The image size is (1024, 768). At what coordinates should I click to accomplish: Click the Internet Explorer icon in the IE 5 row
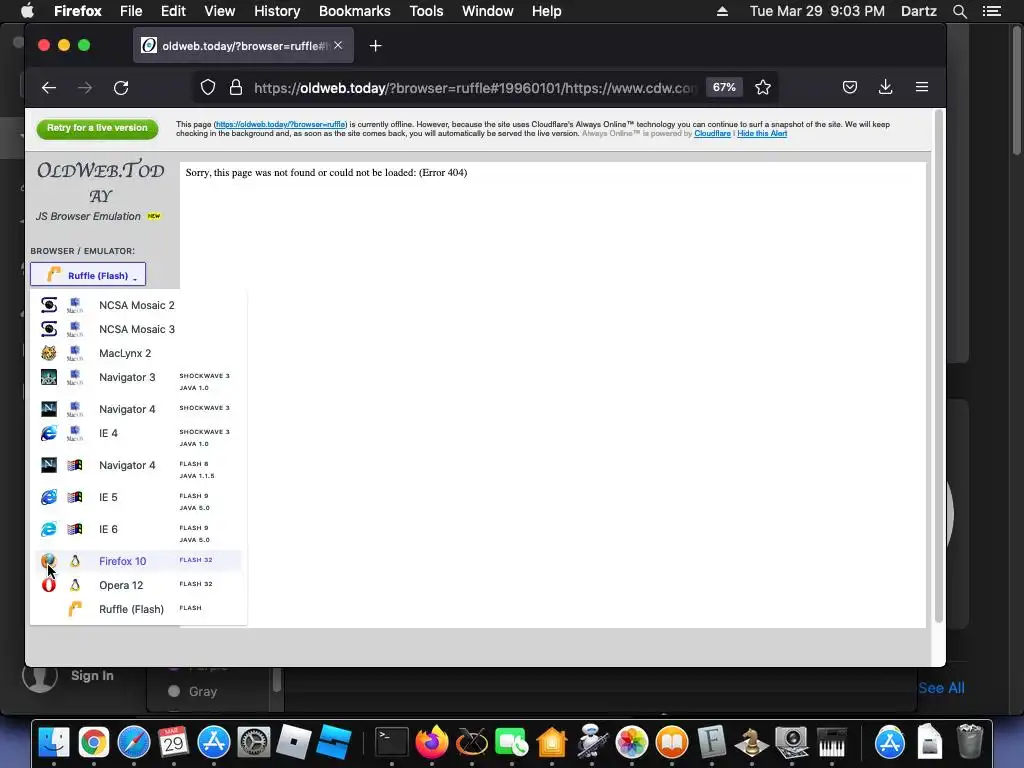[49, 497]
